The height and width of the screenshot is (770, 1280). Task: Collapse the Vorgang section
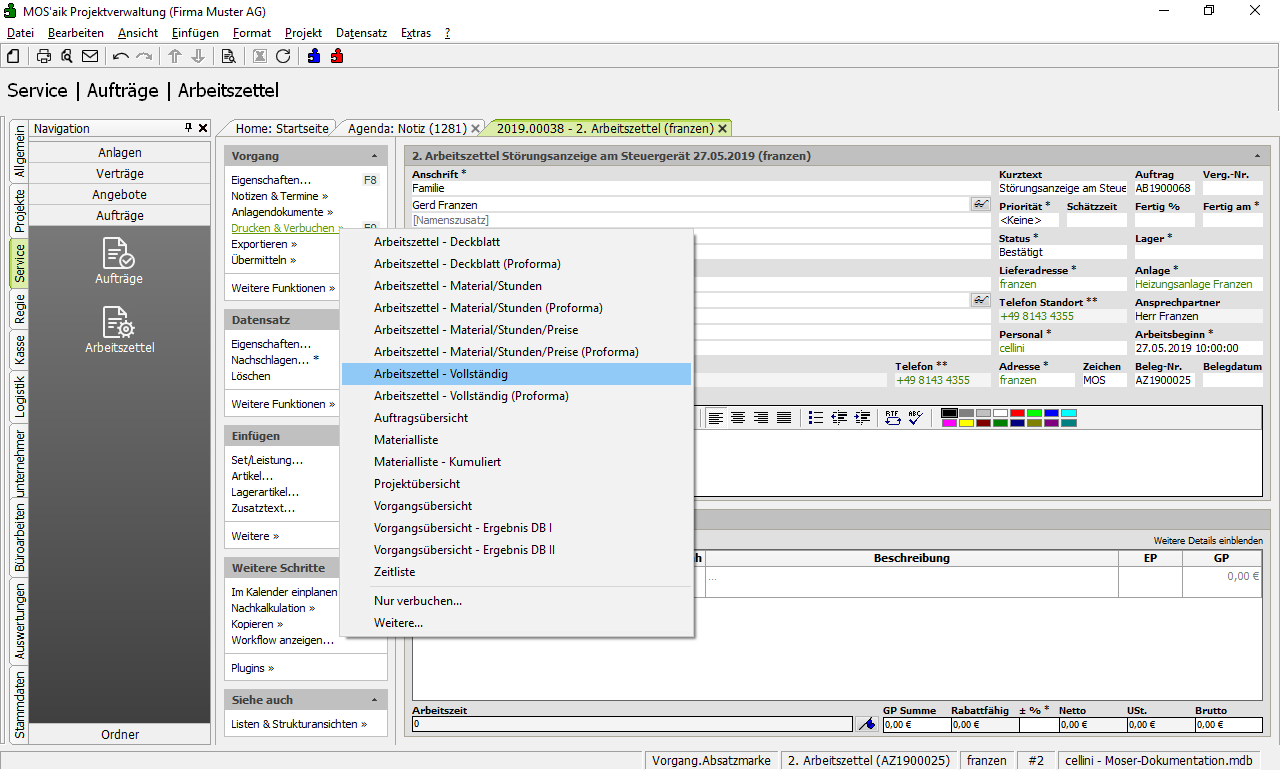pos(374,157)
